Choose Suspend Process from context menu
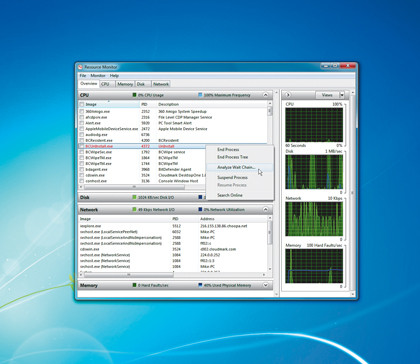Image resolution: width=420 pixels, height=364 pixels. [232, 177]
